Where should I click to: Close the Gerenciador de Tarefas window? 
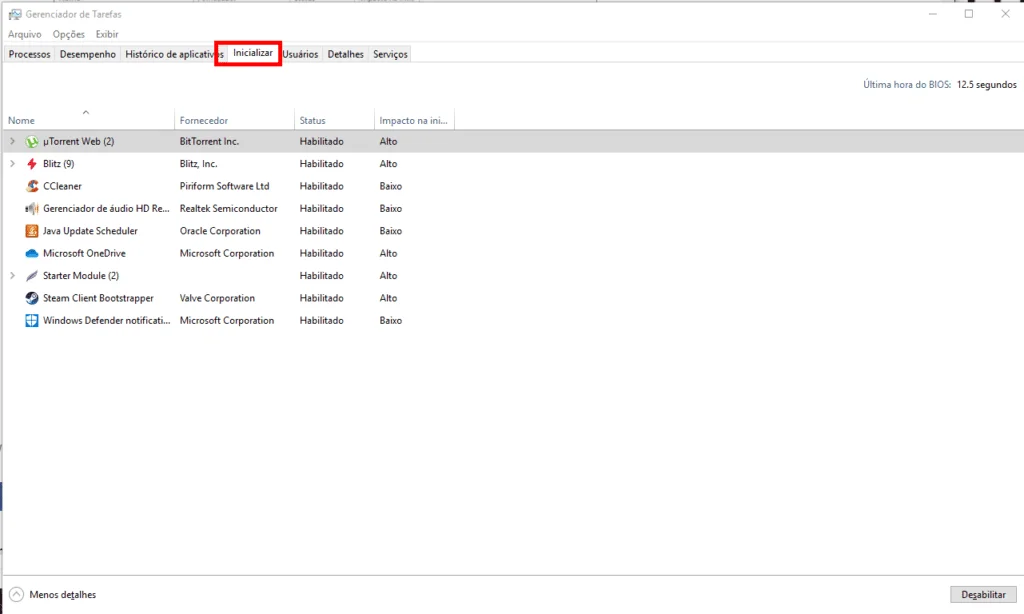coord(1005,14)
